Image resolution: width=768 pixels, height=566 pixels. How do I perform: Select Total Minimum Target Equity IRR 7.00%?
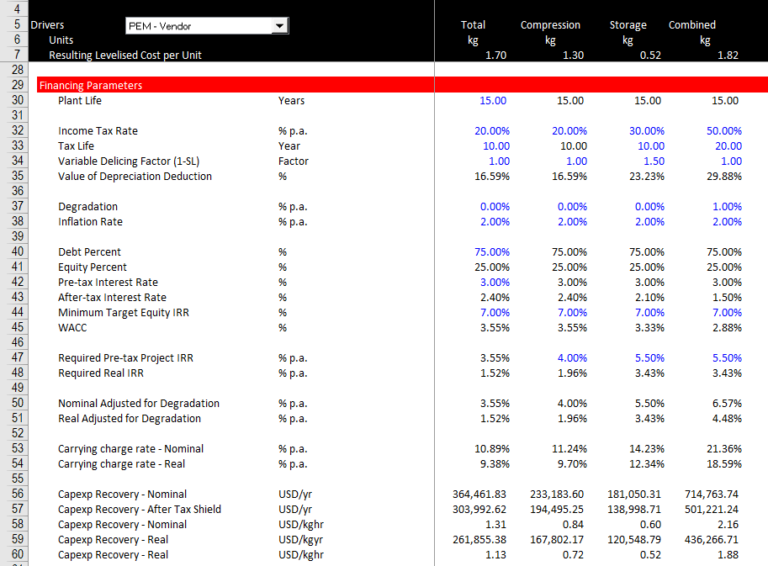pos(495,312)
